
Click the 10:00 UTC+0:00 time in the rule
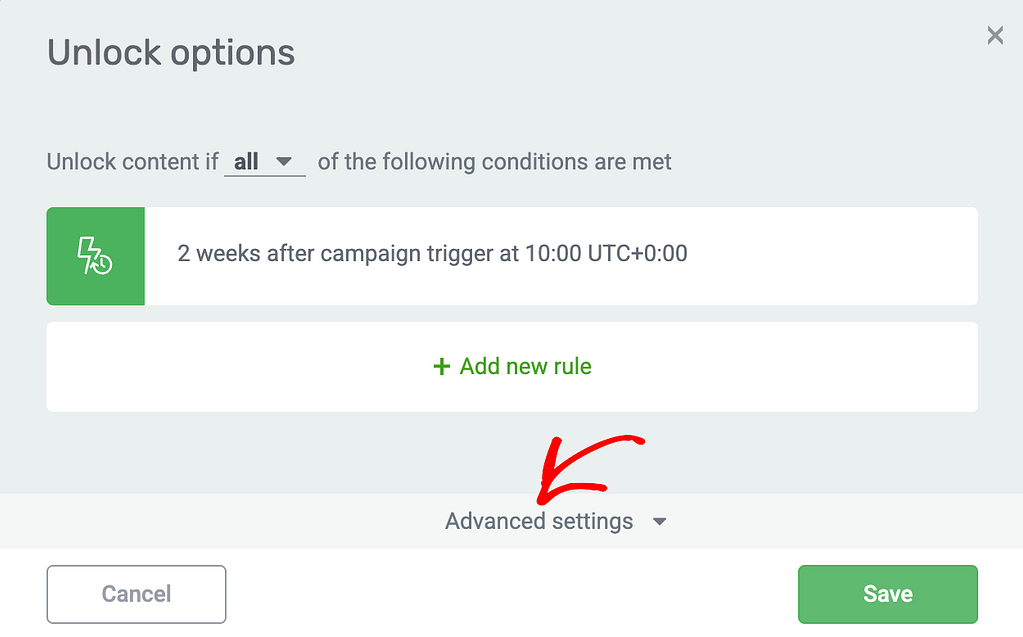(x=606, y=253)
